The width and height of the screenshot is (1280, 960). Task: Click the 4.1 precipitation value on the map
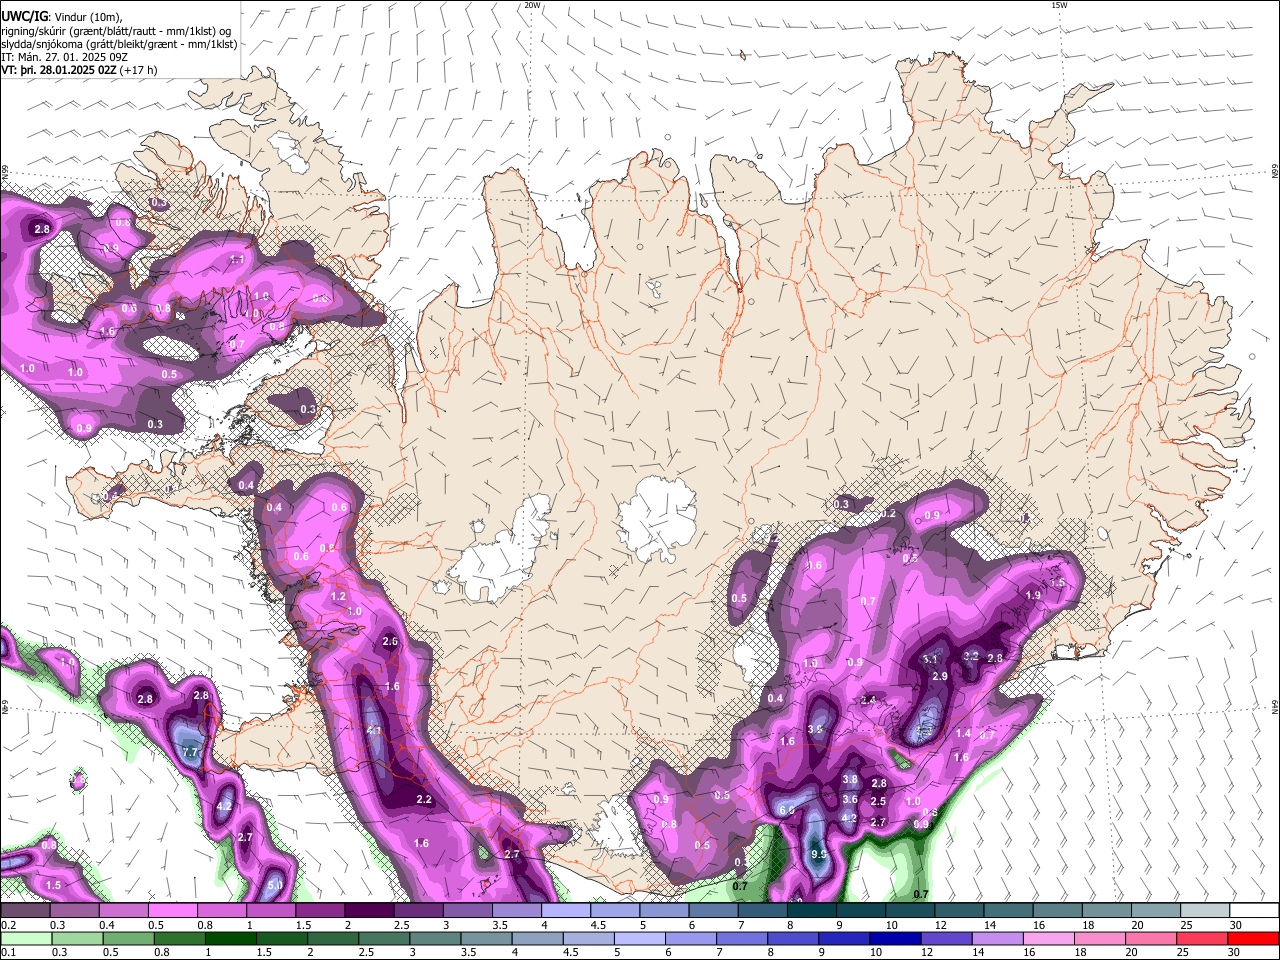pos(375,731)
